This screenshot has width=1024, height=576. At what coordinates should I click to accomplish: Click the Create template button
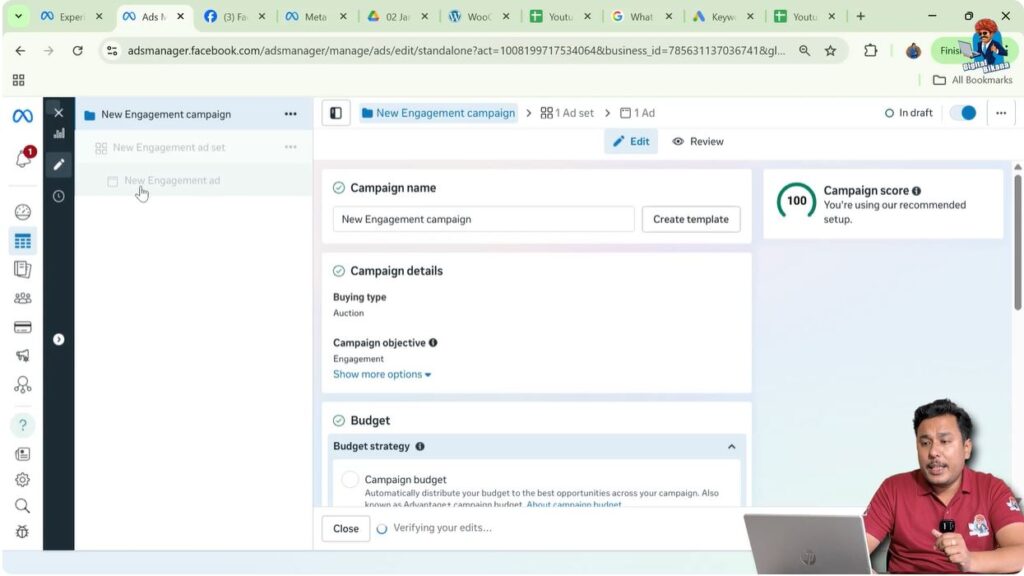[690, 218]
